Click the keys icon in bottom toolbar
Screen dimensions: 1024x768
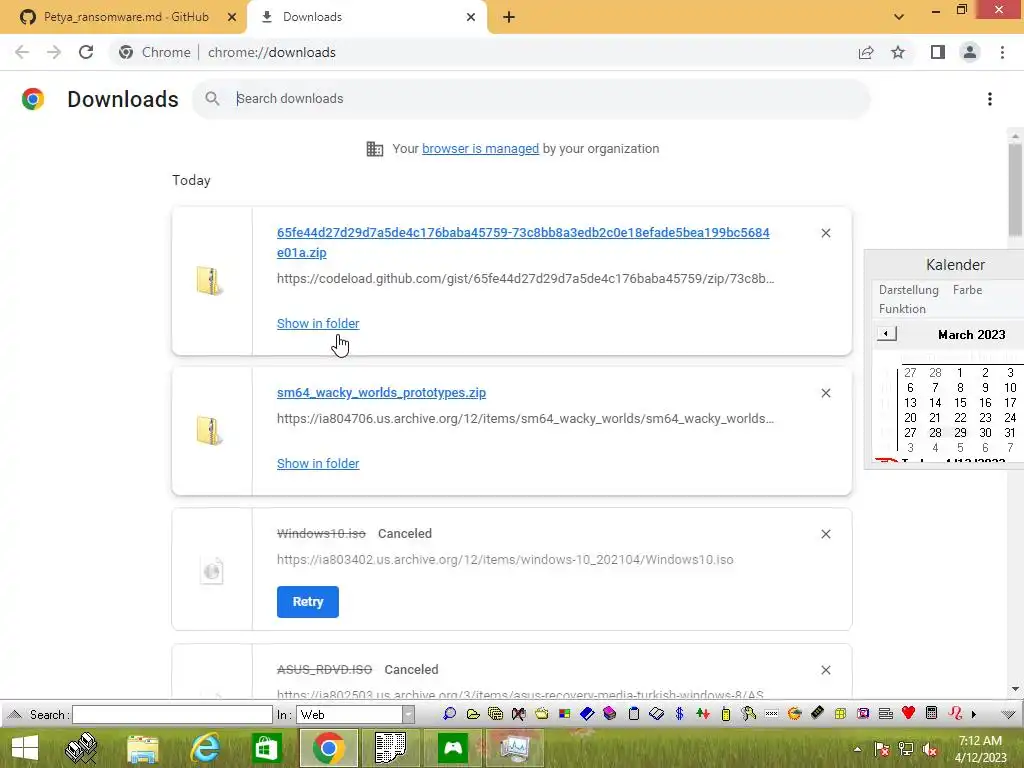point(748,714)
